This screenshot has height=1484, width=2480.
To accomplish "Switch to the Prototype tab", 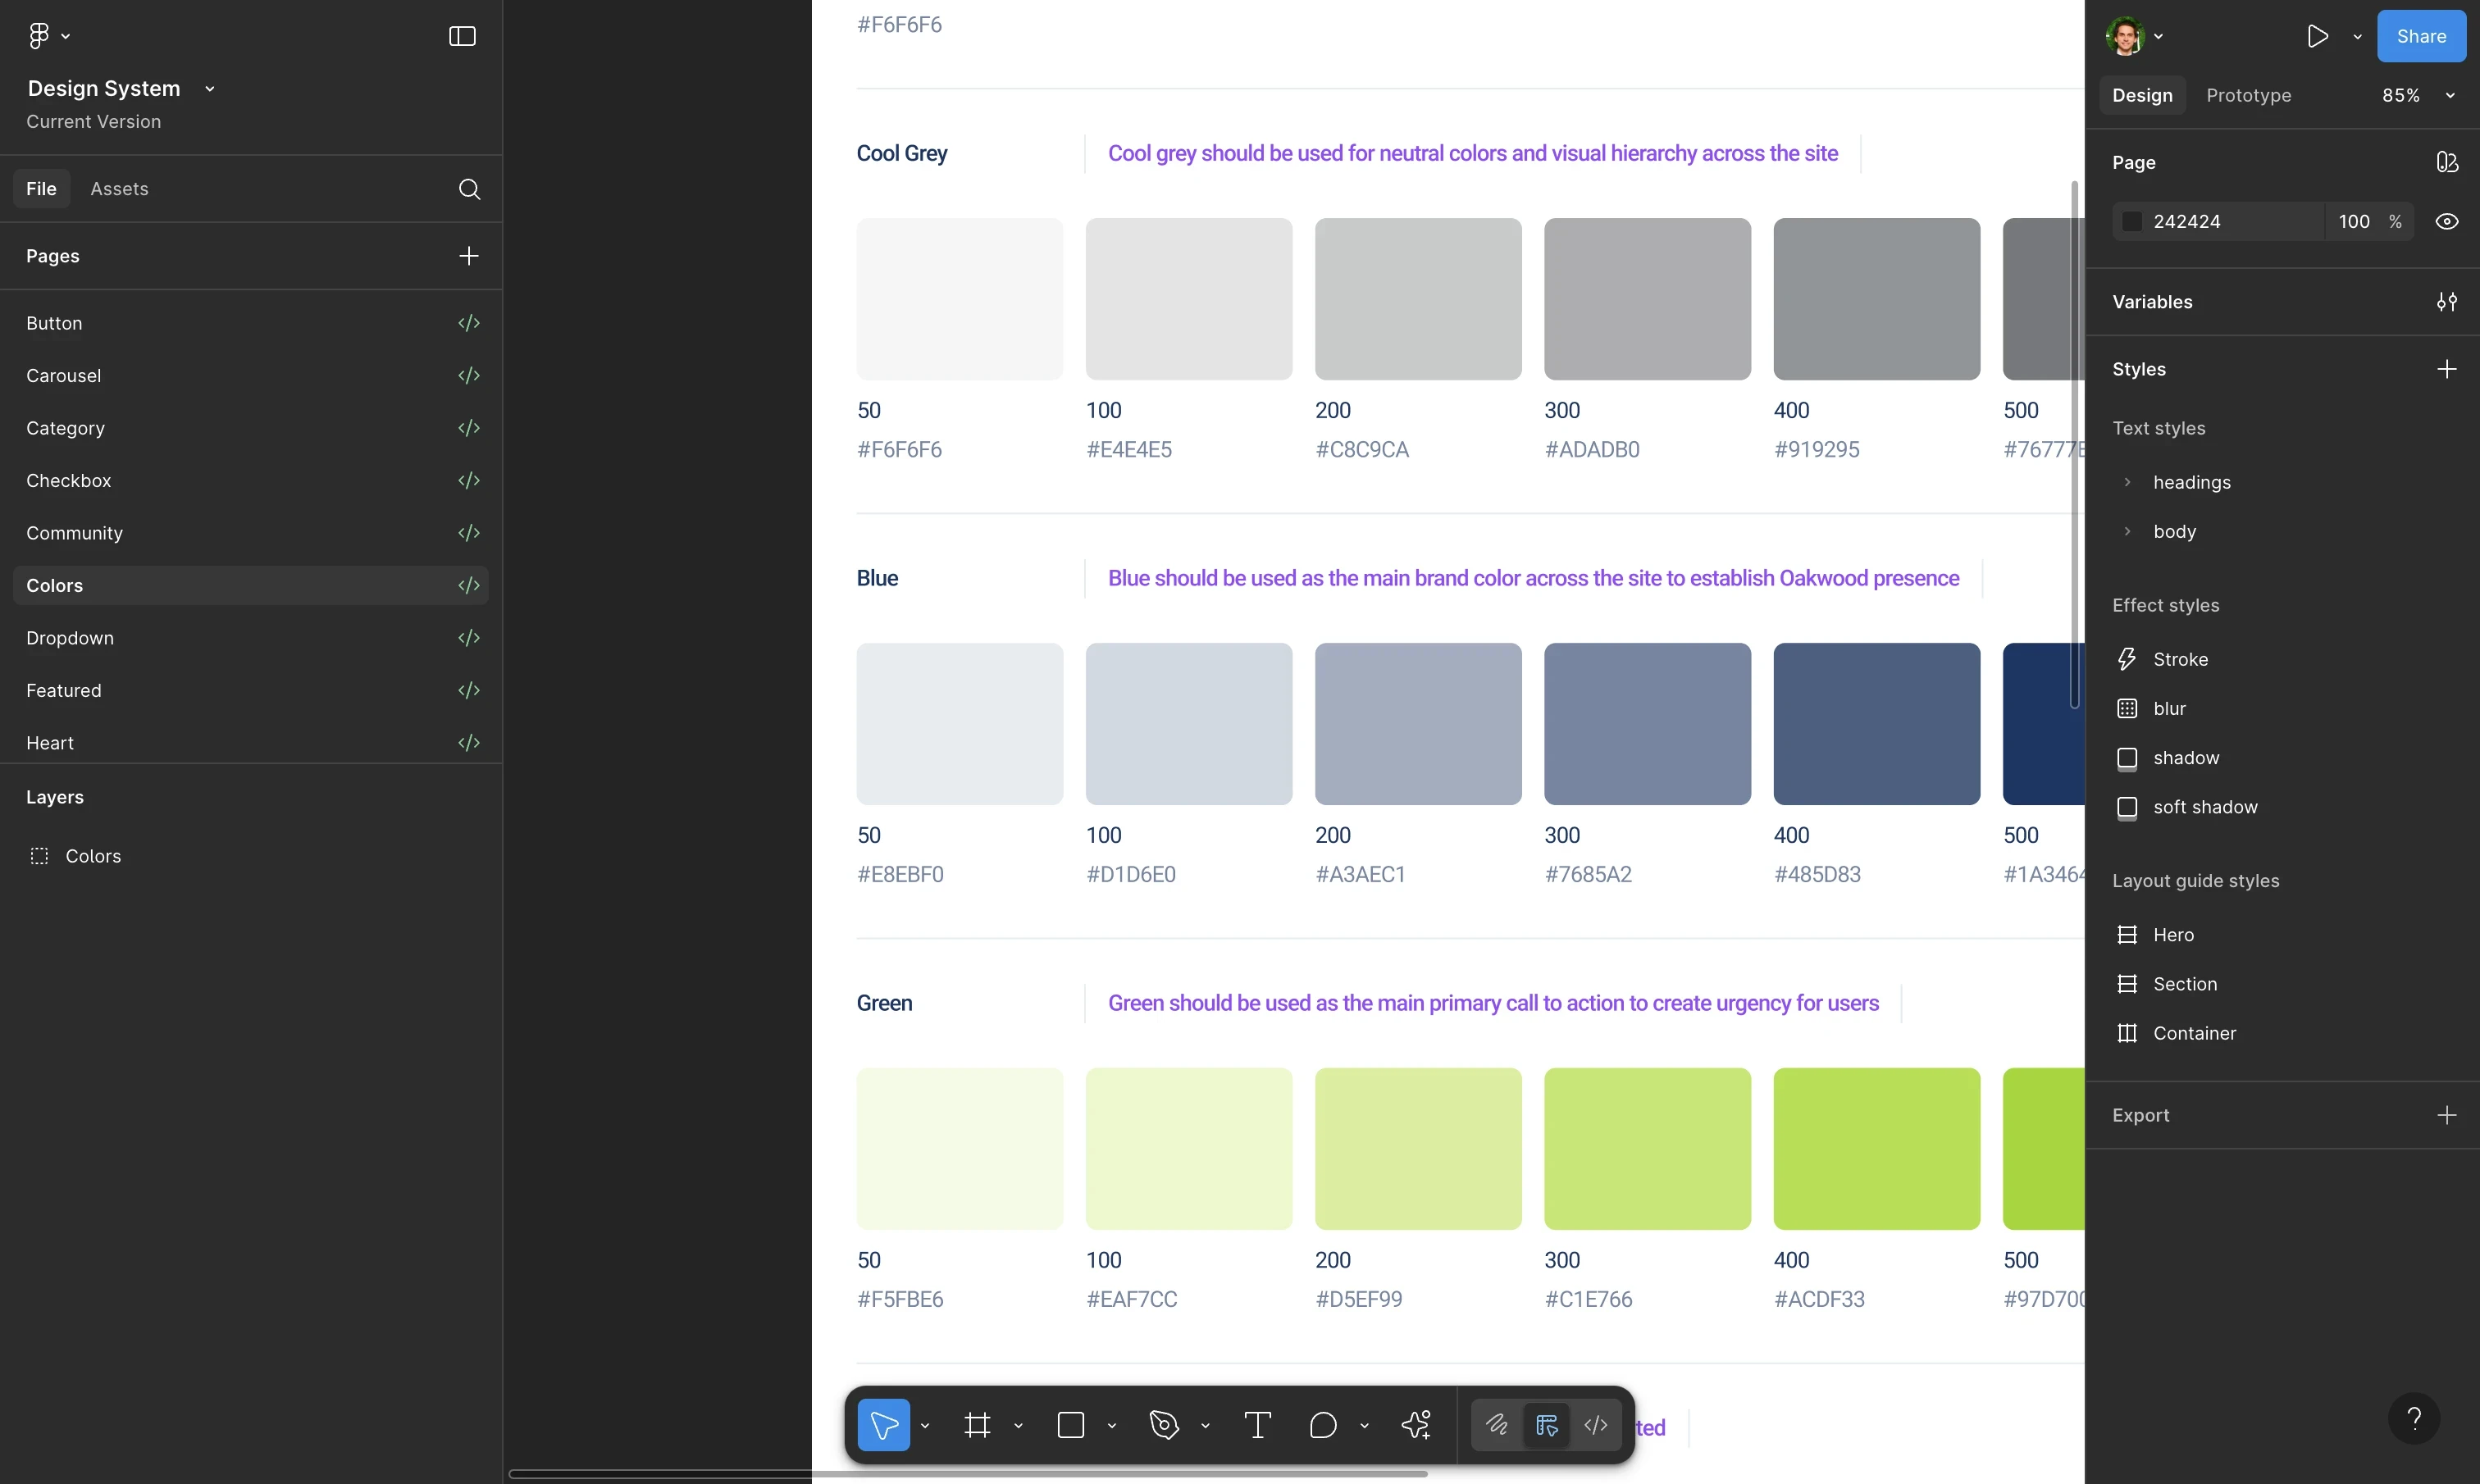I will click(x=2248, y=95).
